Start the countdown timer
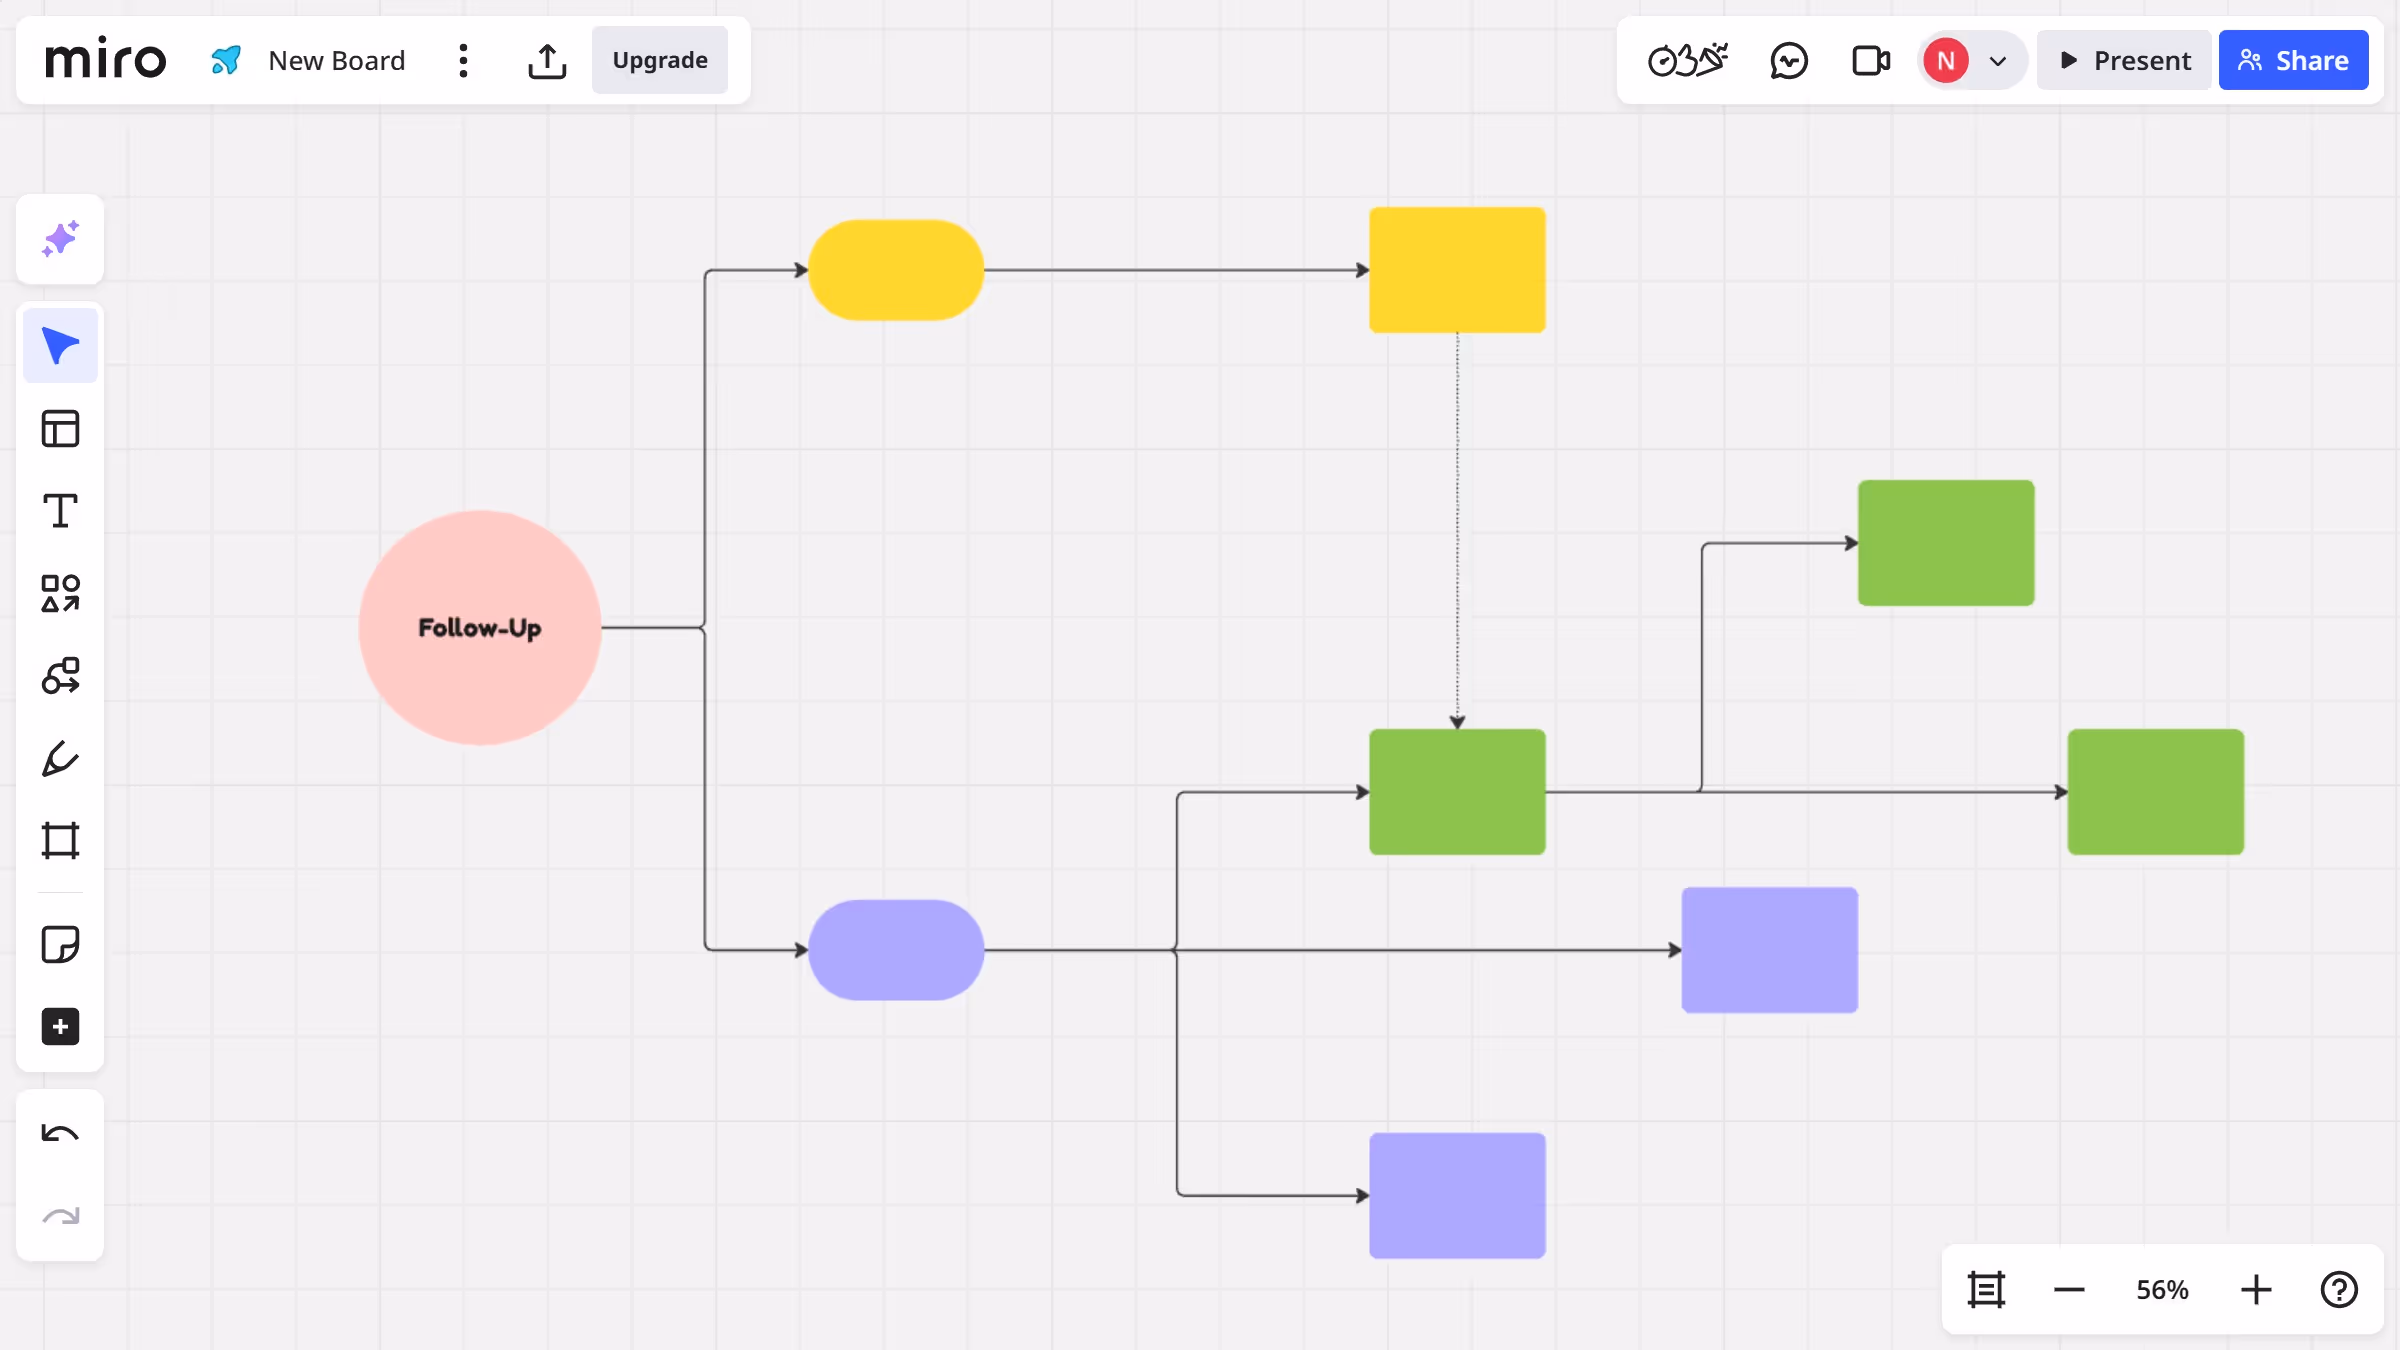2400x1350 pixels. 1686,60
